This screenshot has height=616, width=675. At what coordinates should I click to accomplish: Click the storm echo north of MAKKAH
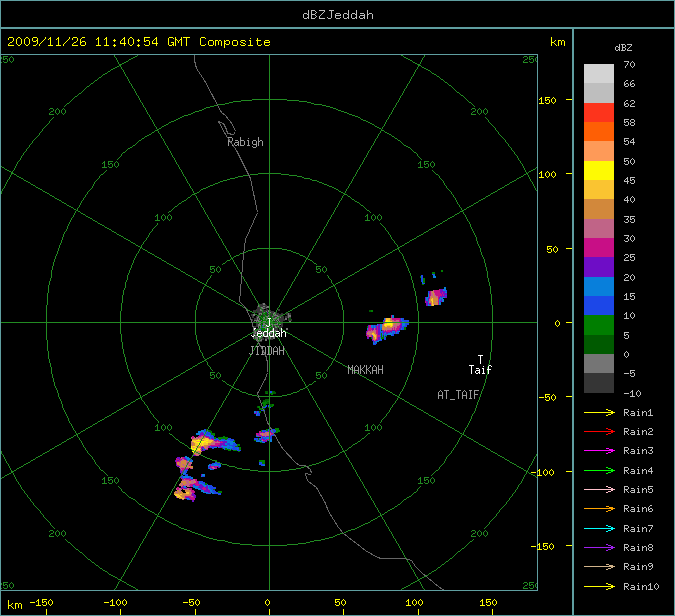click(x=387, y=329)
